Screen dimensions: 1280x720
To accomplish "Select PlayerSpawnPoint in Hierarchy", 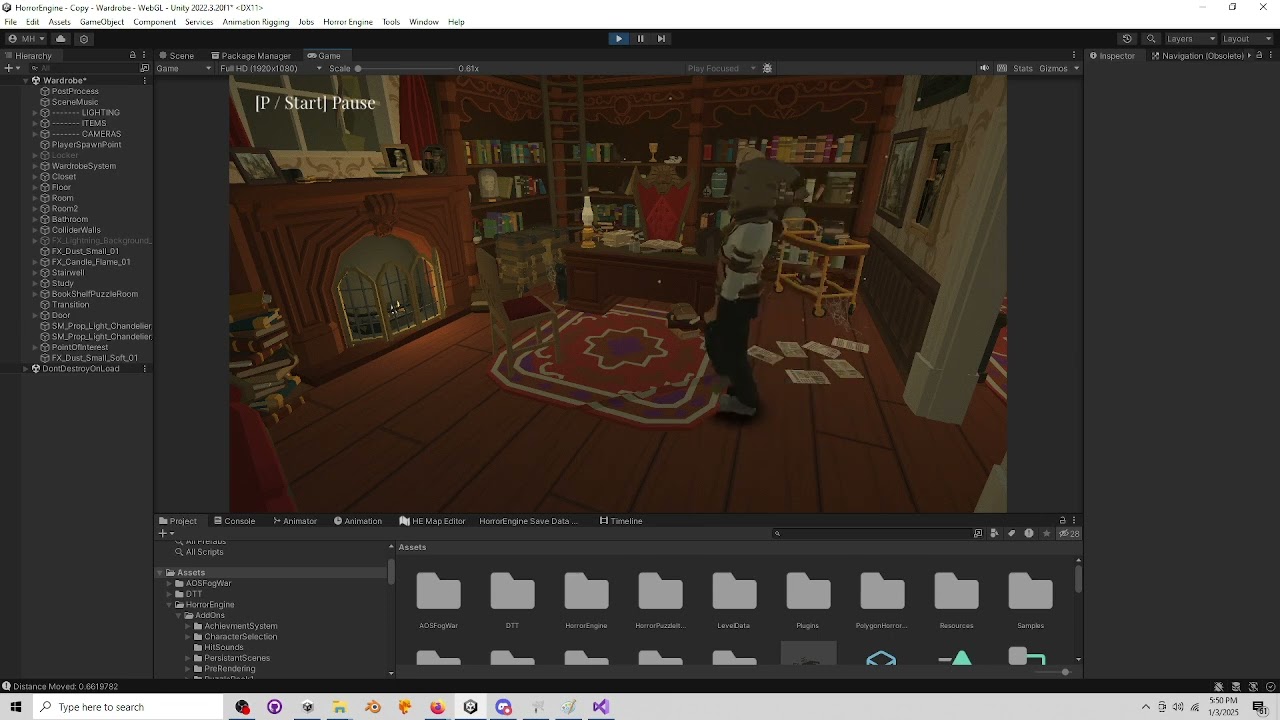I will (x=86, y=145).
